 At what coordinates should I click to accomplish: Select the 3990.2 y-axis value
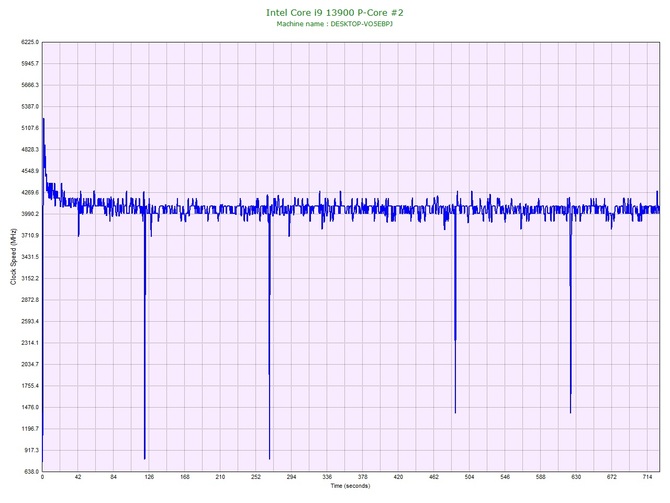[30, 214]
